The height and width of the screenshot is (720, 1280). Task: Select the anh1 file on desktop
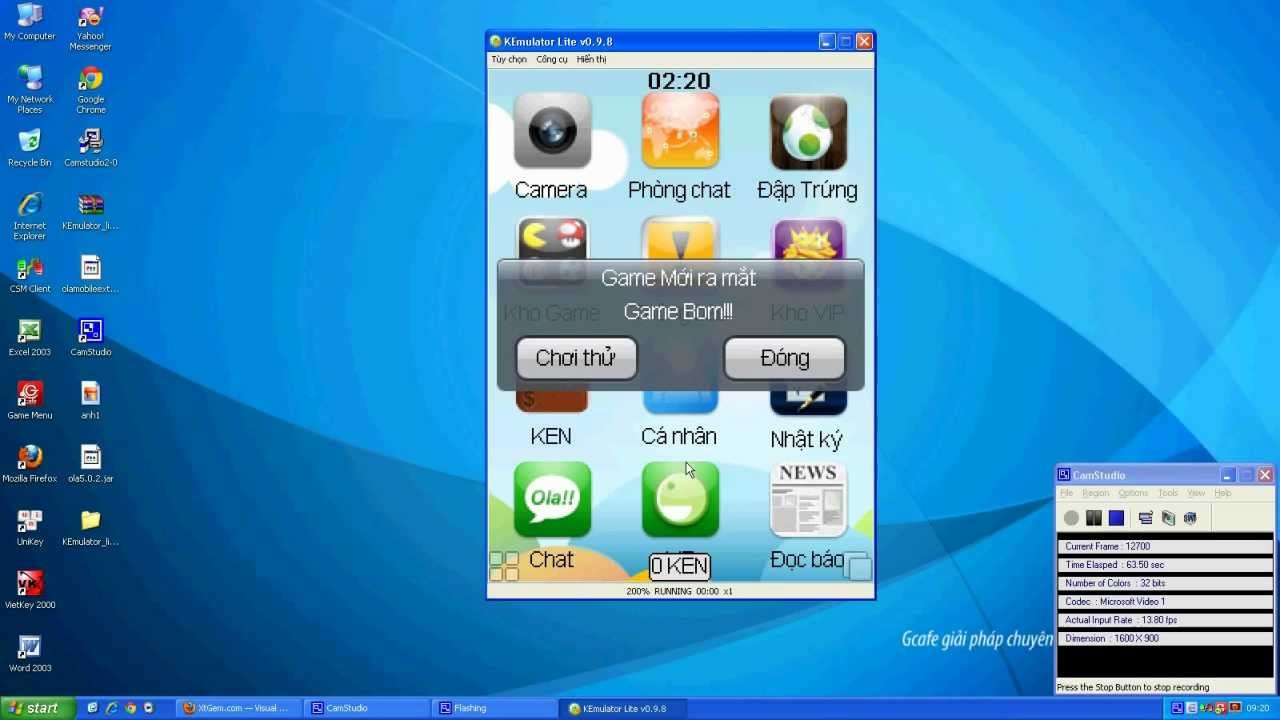90,400
